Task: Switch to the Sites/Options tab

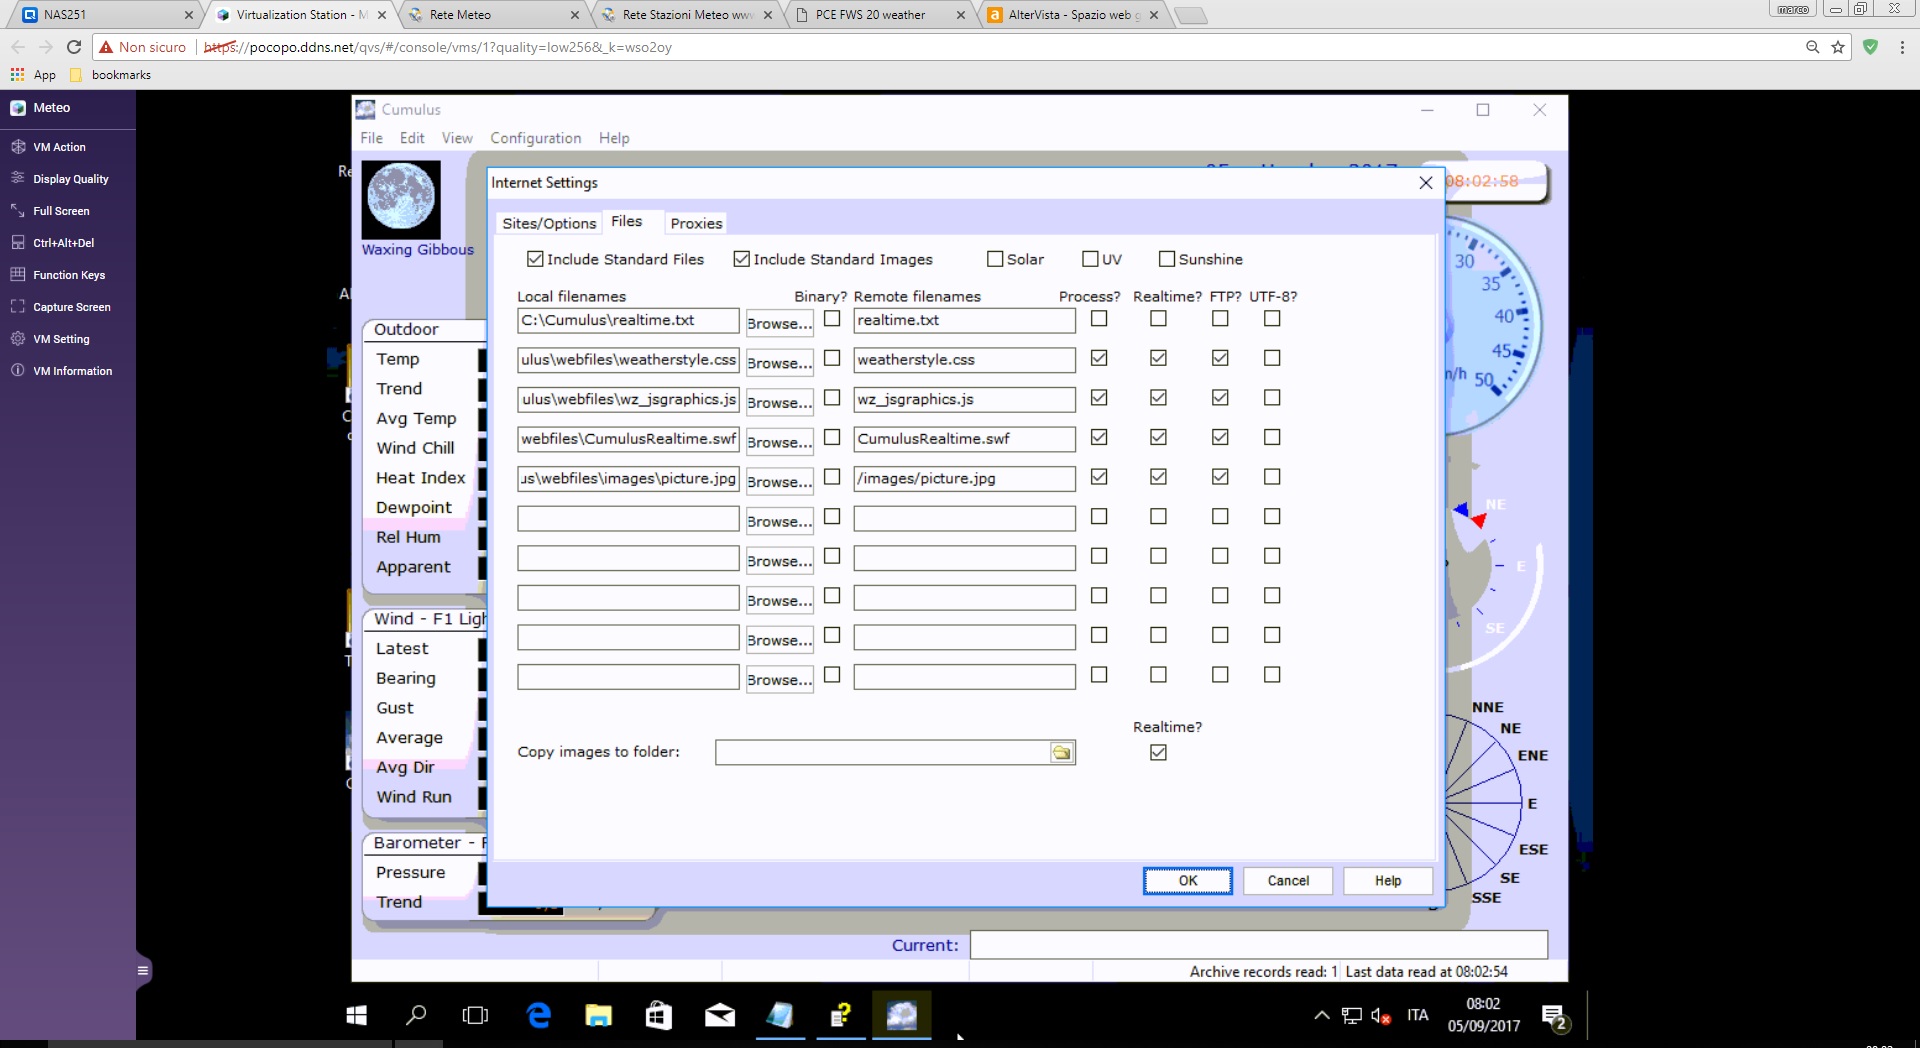Action: (548, 223)
